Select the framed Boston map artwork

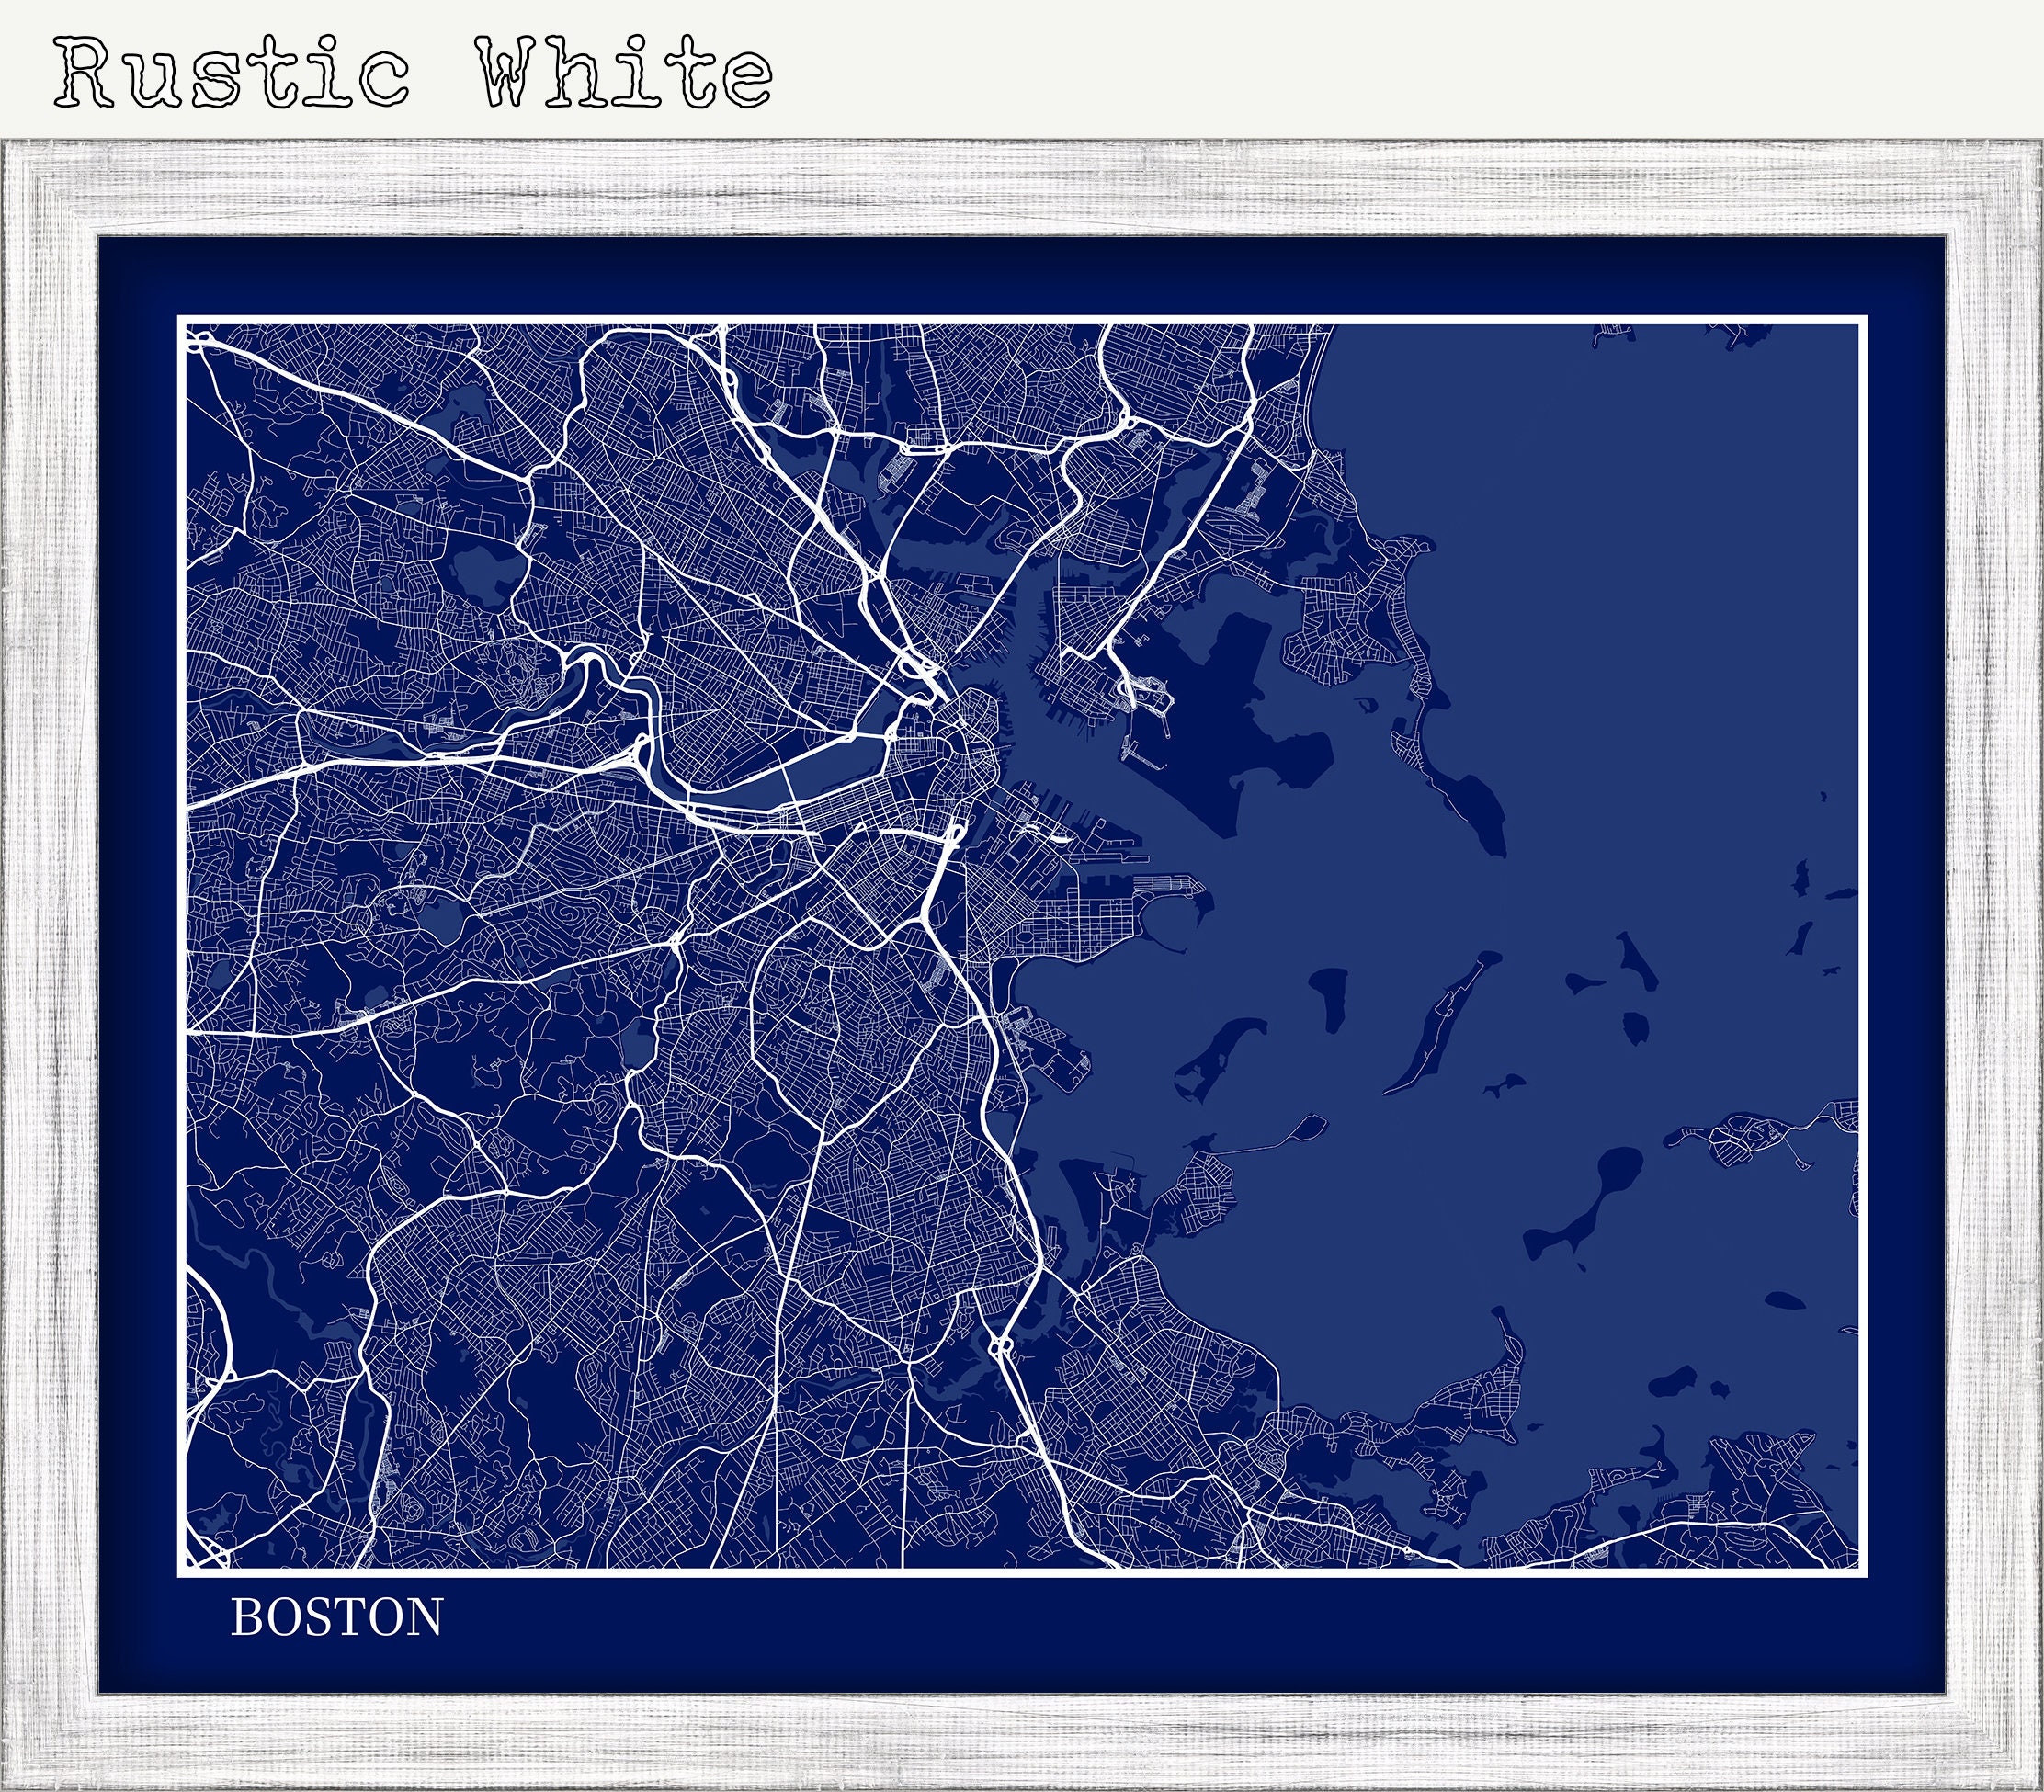(x=1022, y=966)
